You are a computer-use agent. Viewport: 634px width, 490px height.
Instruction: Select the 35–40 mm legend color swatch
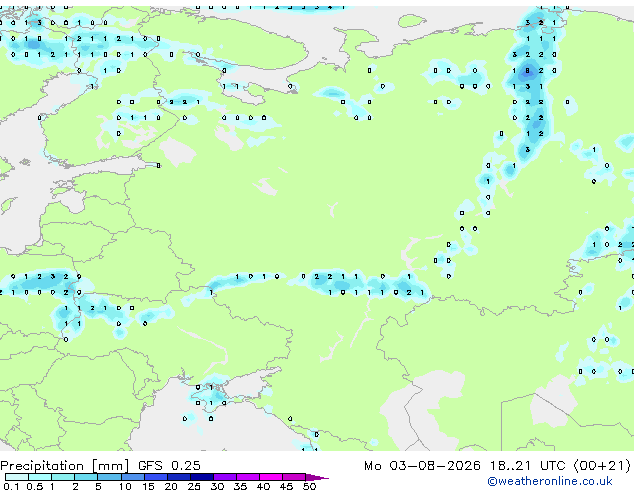coord(248,477)
